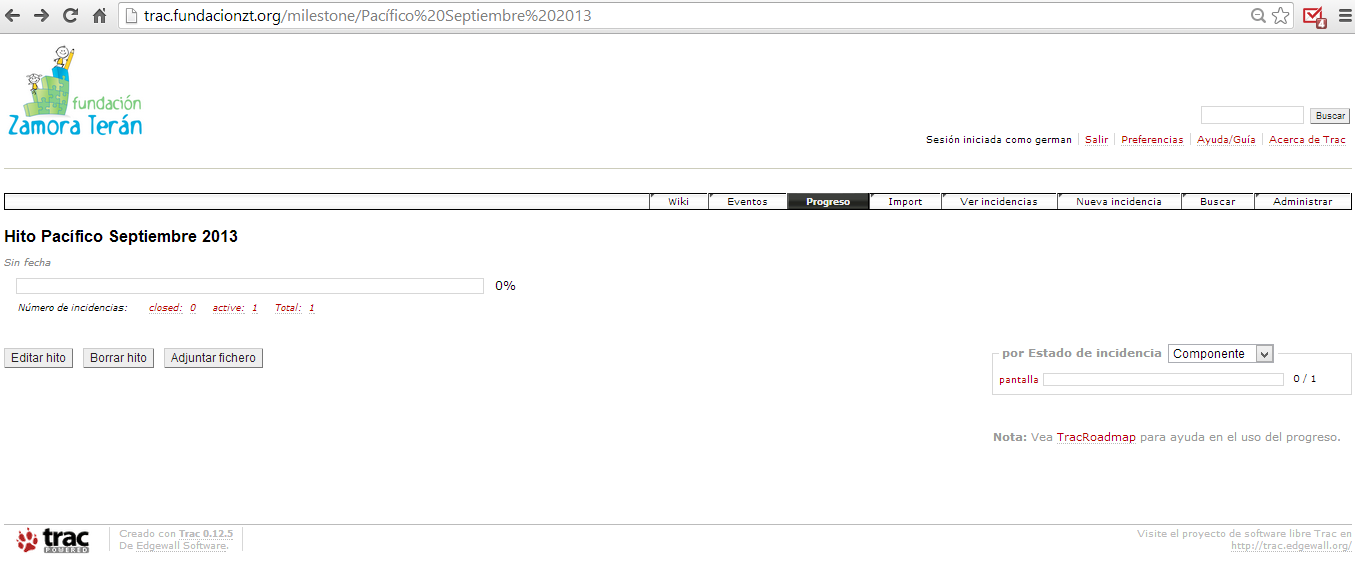
Task: Click the browser forward arrow
Action: pos(42,16)
